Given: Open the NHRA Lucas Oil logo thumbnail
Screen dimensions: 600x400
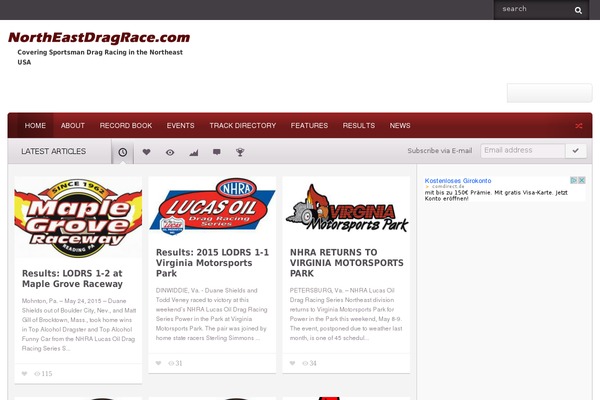Looking at the screenshot, I should [212, 207].
